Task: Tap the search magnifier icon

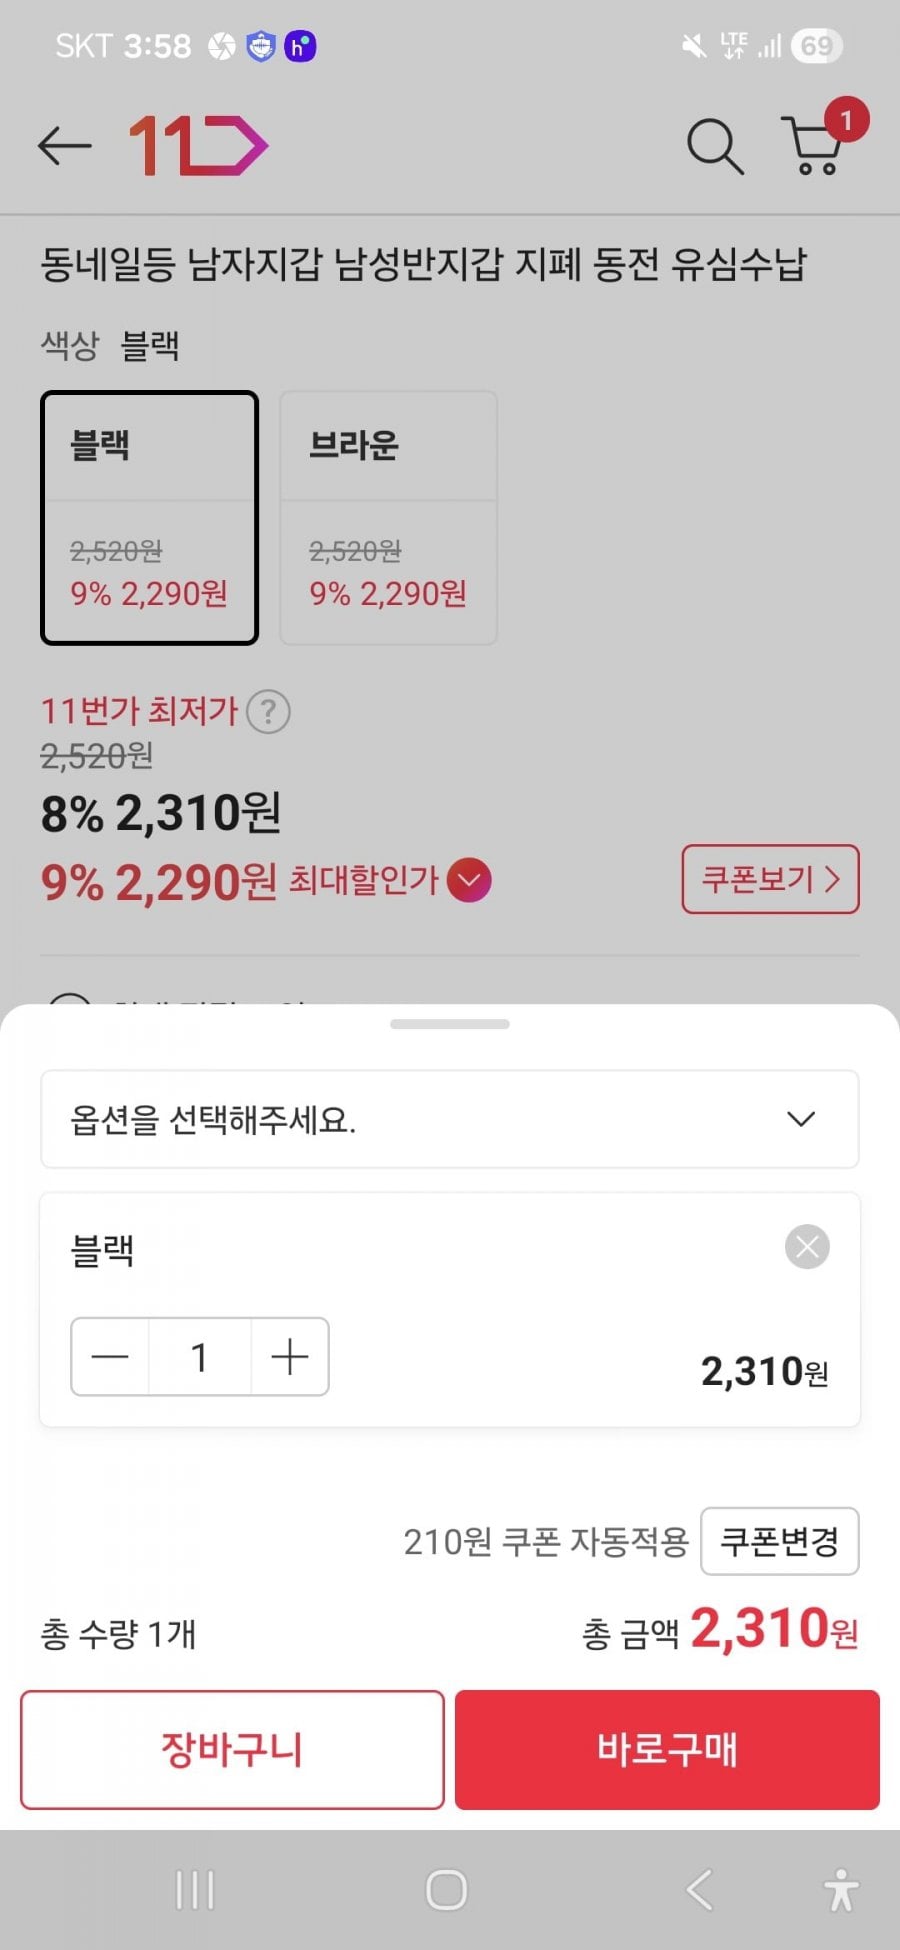Action: point(714,146)
